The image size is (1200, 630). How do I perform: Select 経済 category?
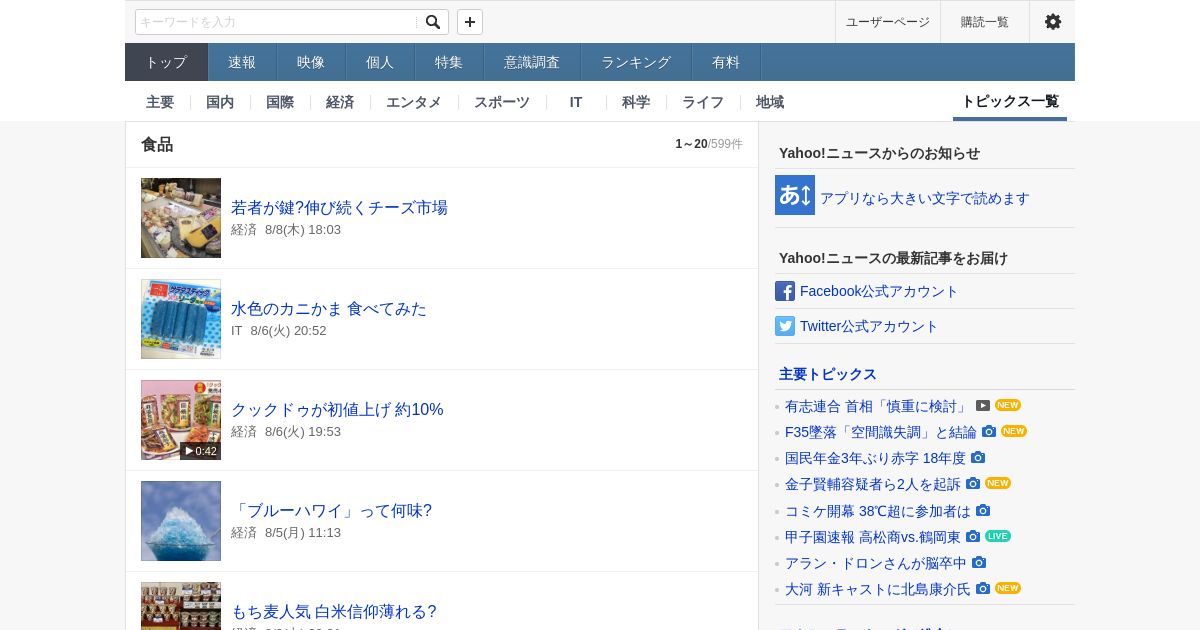click(x=340, y=102)
